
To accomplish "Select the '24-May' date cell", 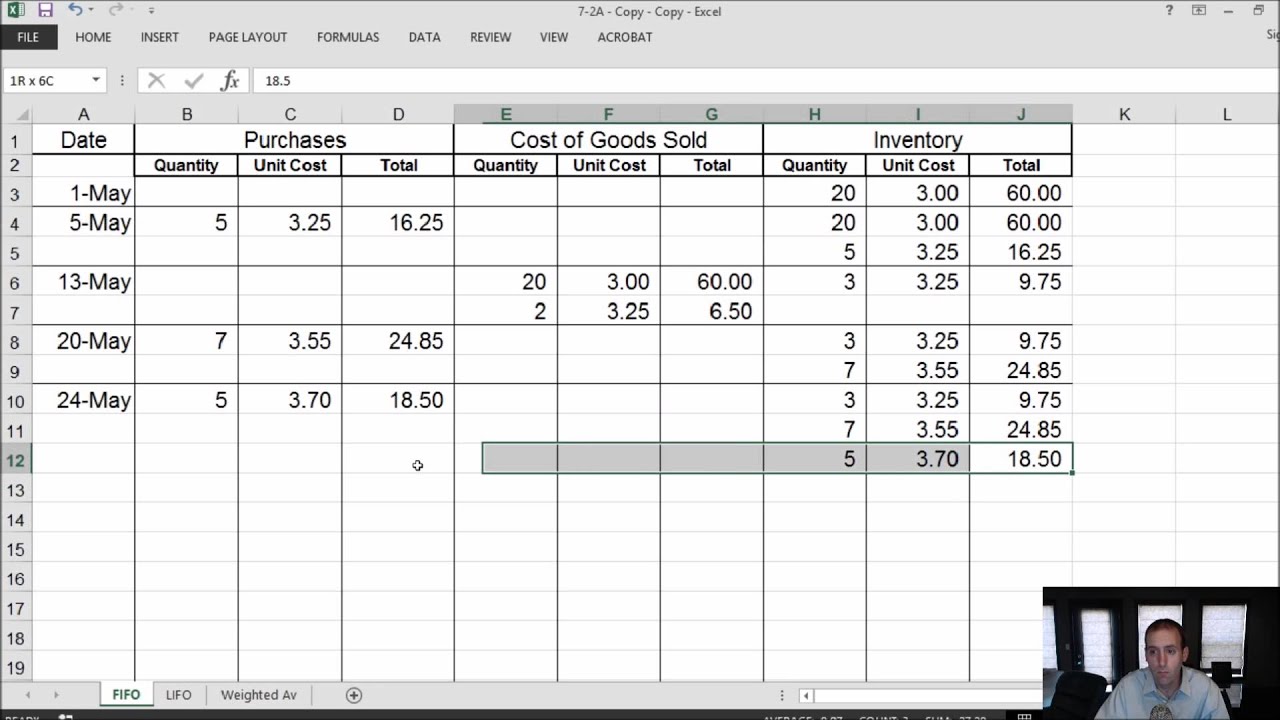I will click(x=83, y=400).
